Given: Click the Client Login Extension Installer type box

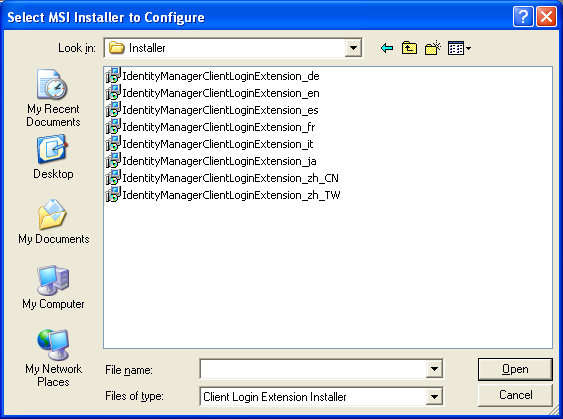Looking at the screenshot, I should (x=313, y=397).
